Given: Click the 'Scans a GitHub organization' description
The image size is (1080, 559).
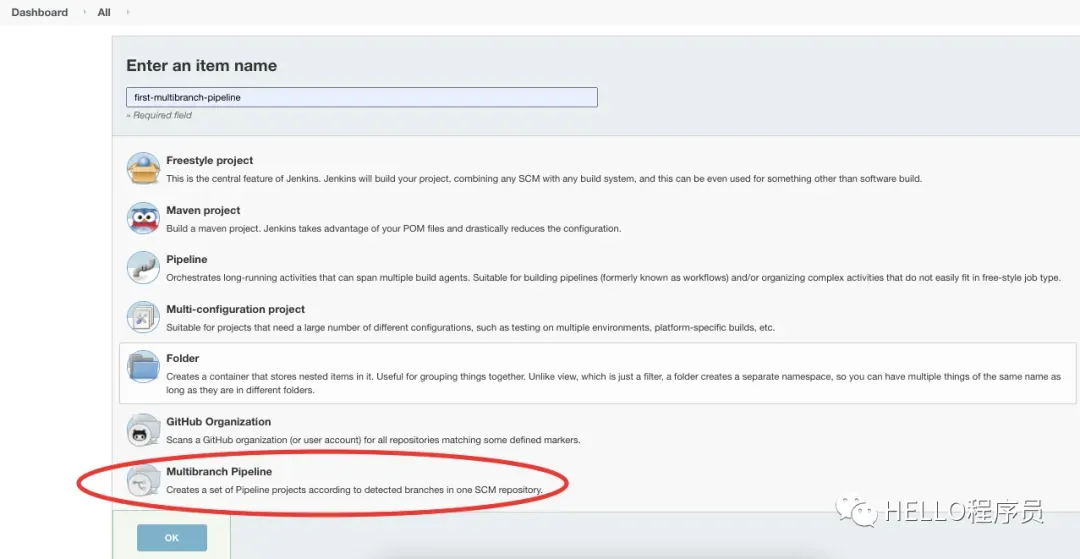Looking at the screenshot, I should [373, 440].
